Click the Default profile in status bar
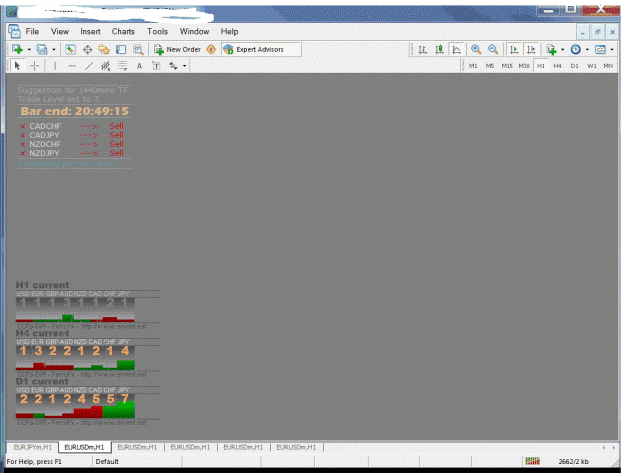The height and width of the screenshot is (473, 625). (107, 462)
